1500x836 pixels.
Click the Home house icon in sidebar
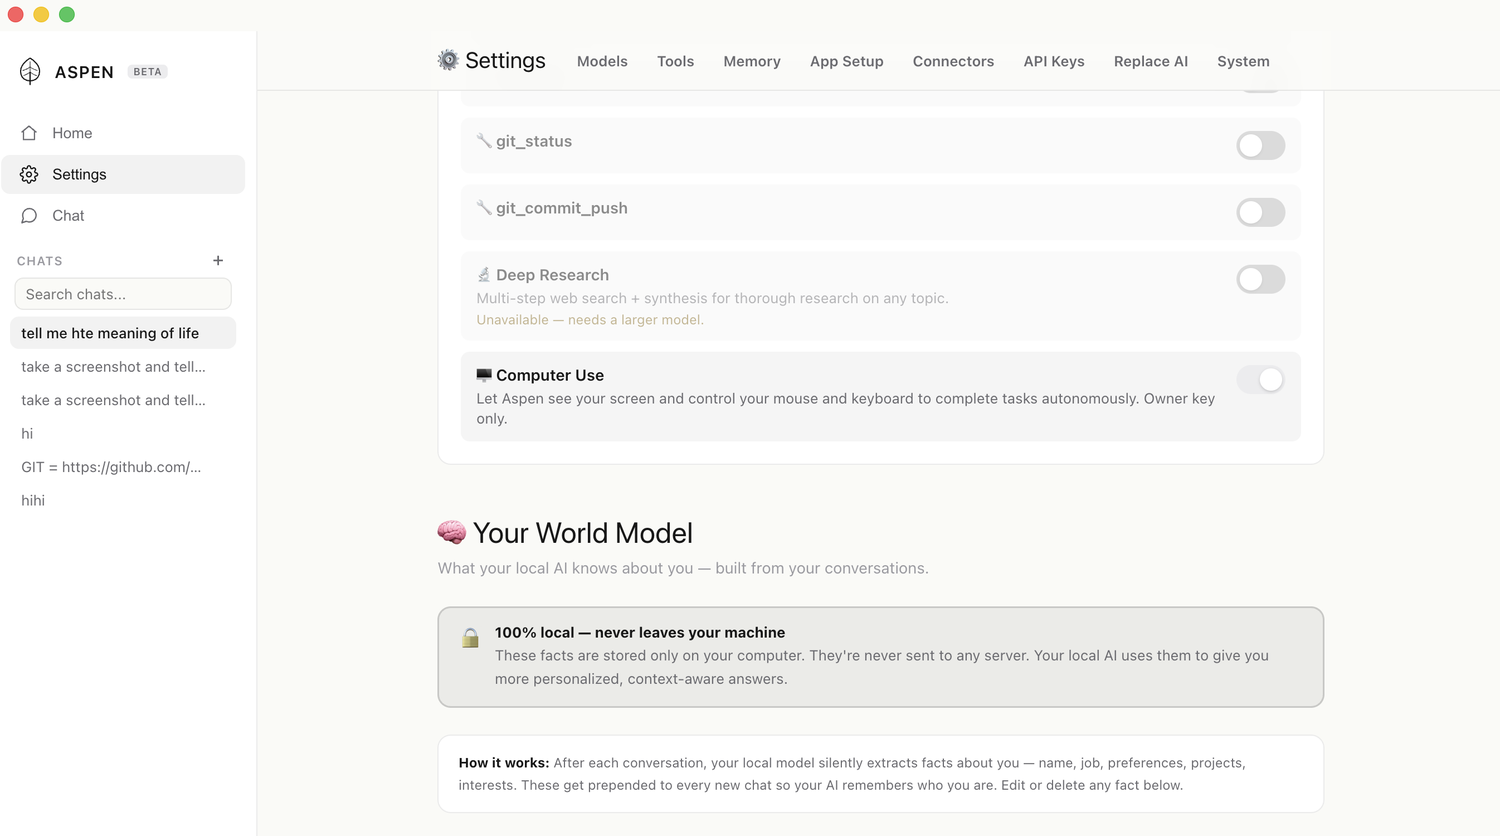pos(29,133)
